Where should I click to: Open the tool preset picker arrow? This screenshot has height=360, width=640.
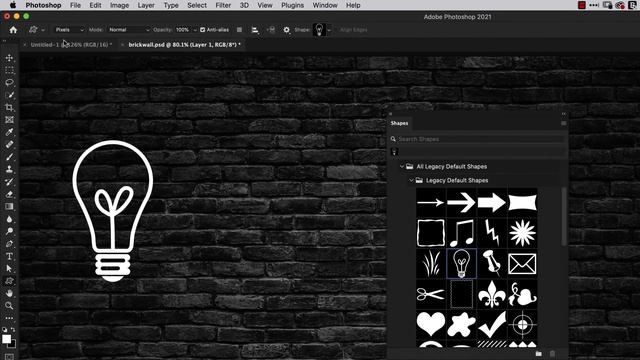click(x=43, y=30)
